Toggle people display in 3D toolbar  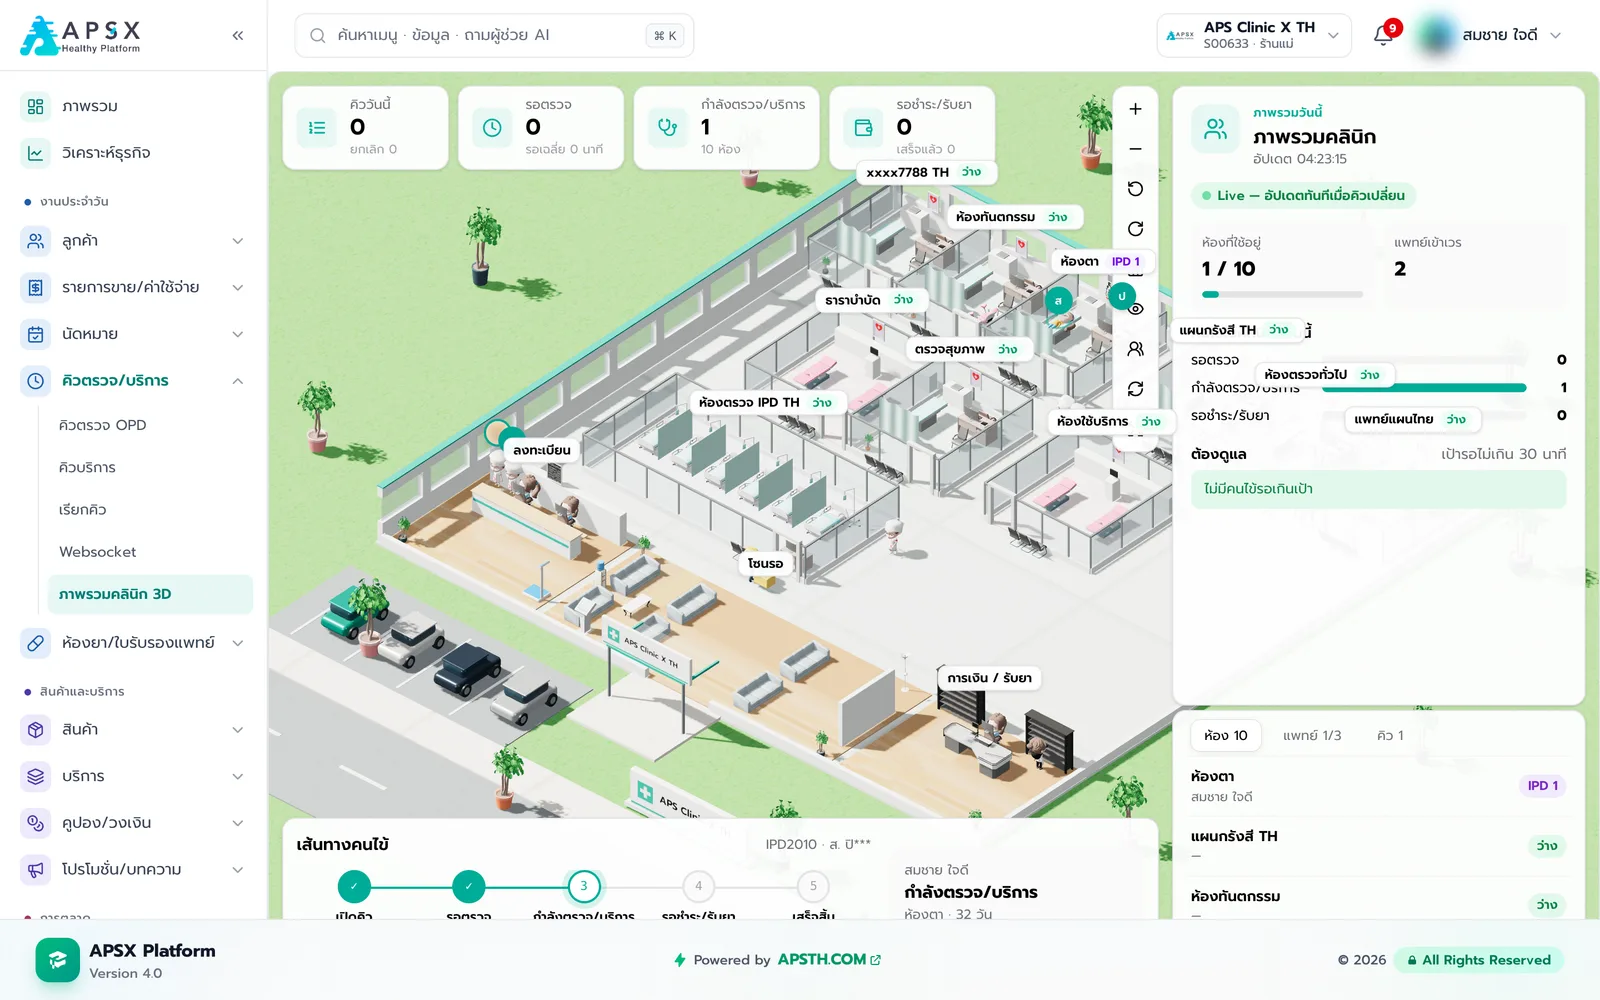(1135, 349)
